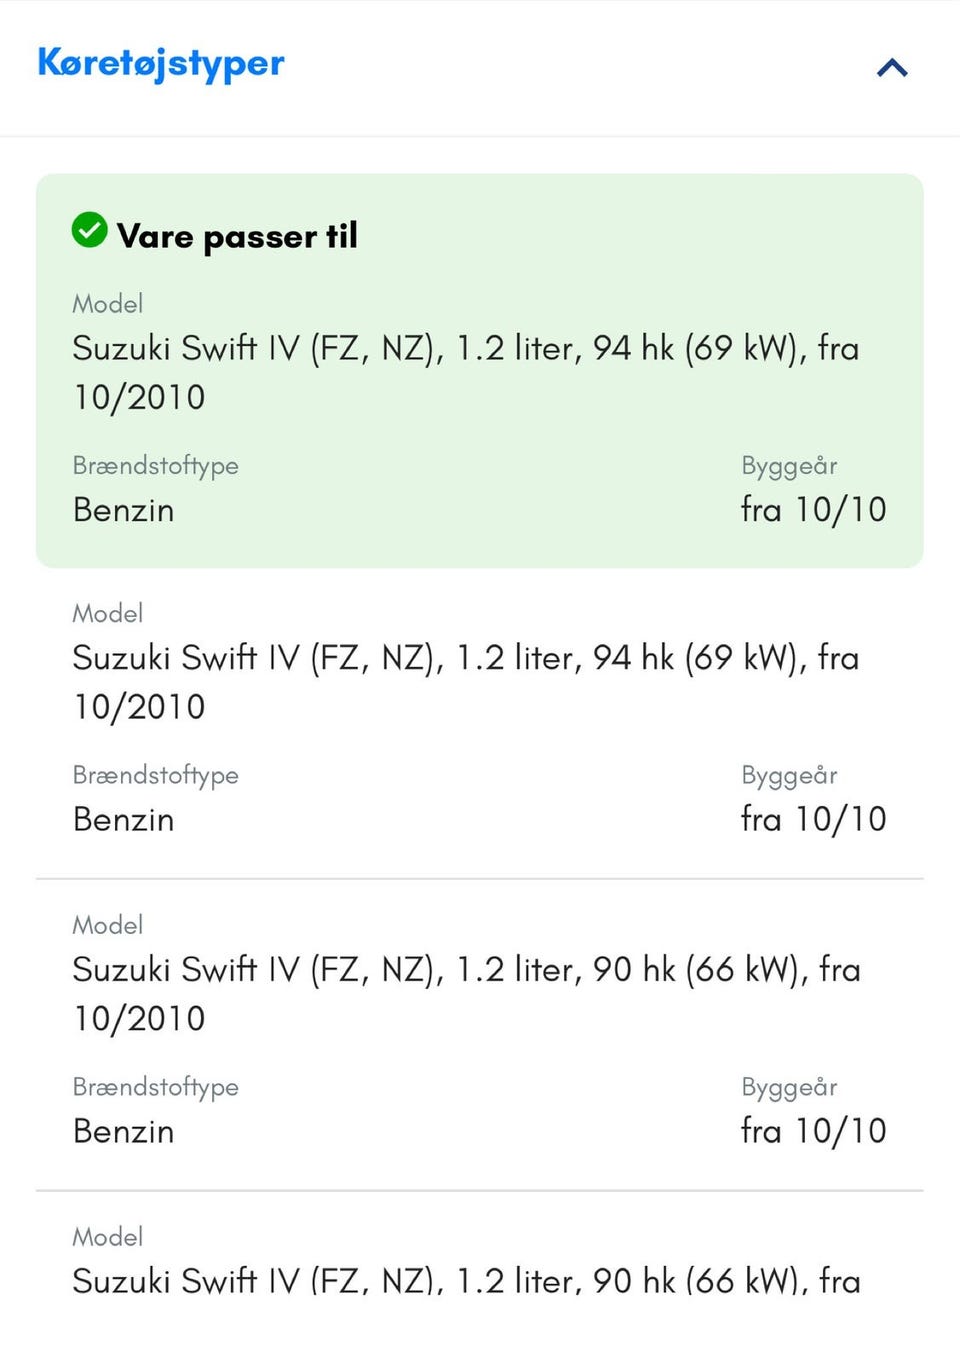Click the Model label of the bottom entry
Screen dimensions: 960x1363
108,1237
